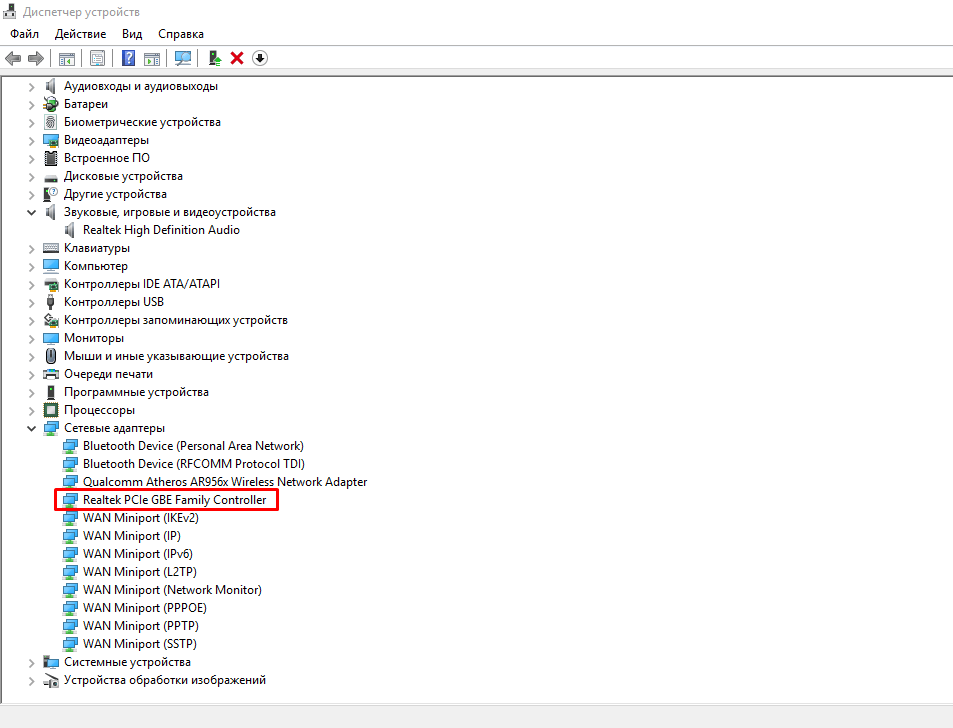The height and width of the screenshot is (728, 953).
Task: Select WAN Miniport (IKEv2)
Action: [x=140, y=518]
